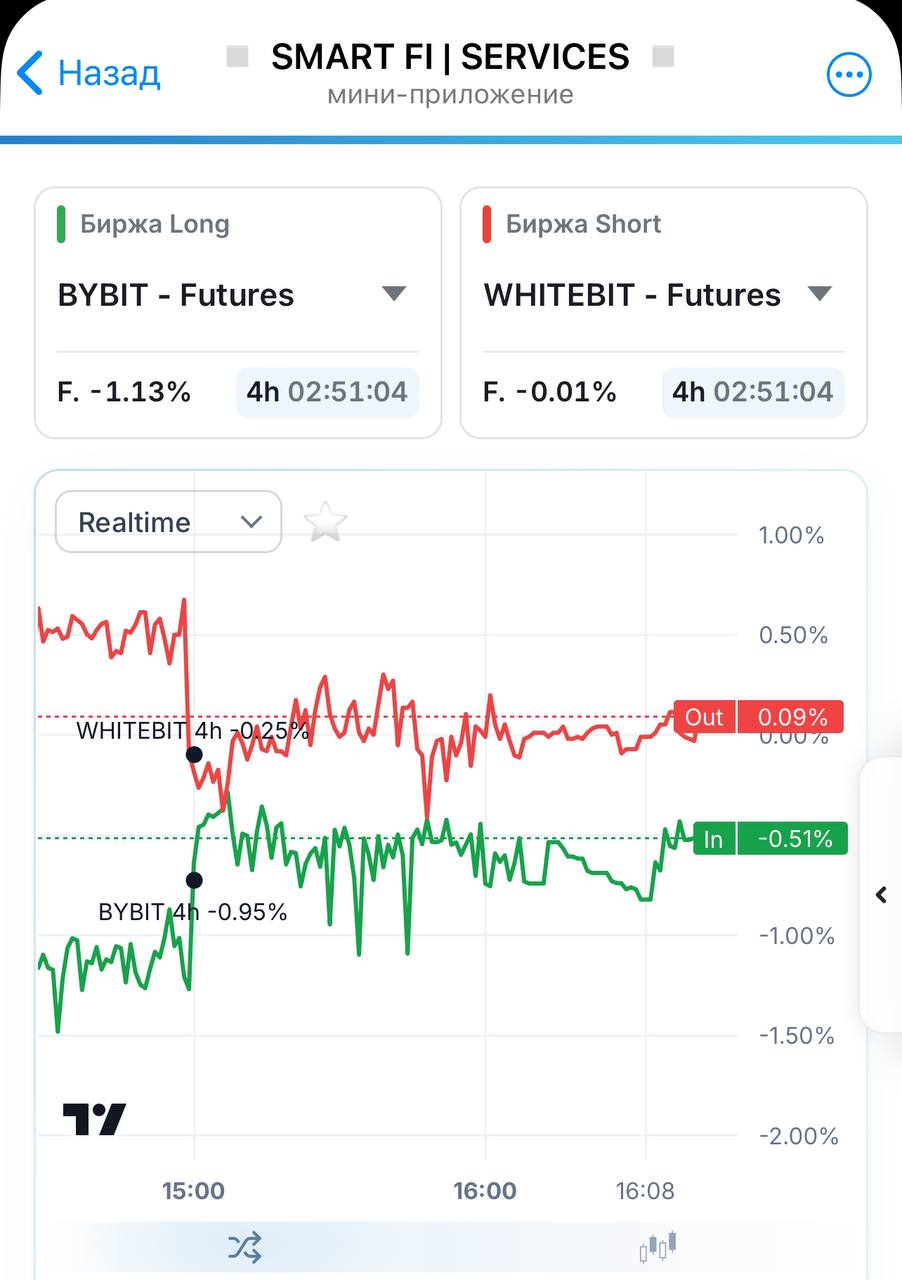Open the Realtime timeframe dropdown
The image size is (902, 1280).
(x=168, y=522)
